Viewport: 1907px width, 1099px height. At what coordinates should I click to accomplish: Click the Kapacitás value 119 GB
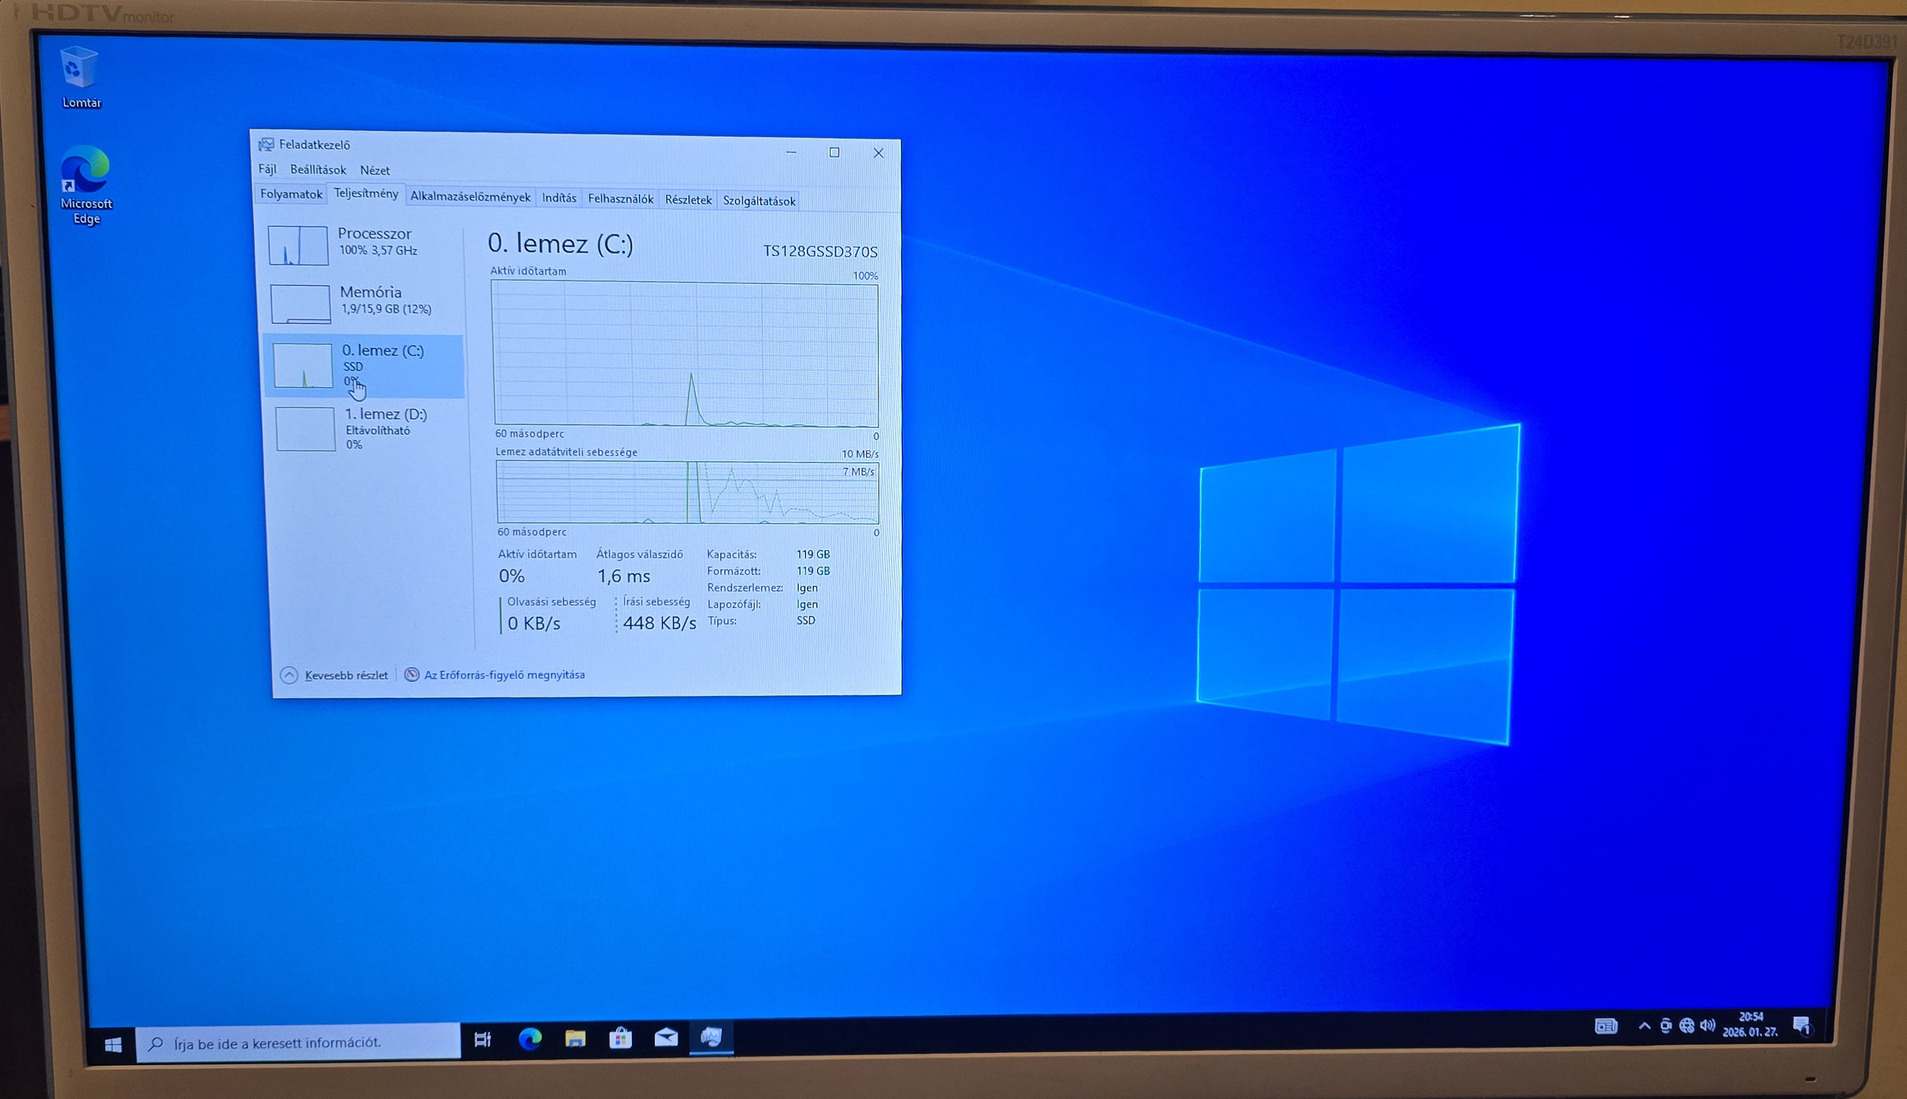(813, 554)
